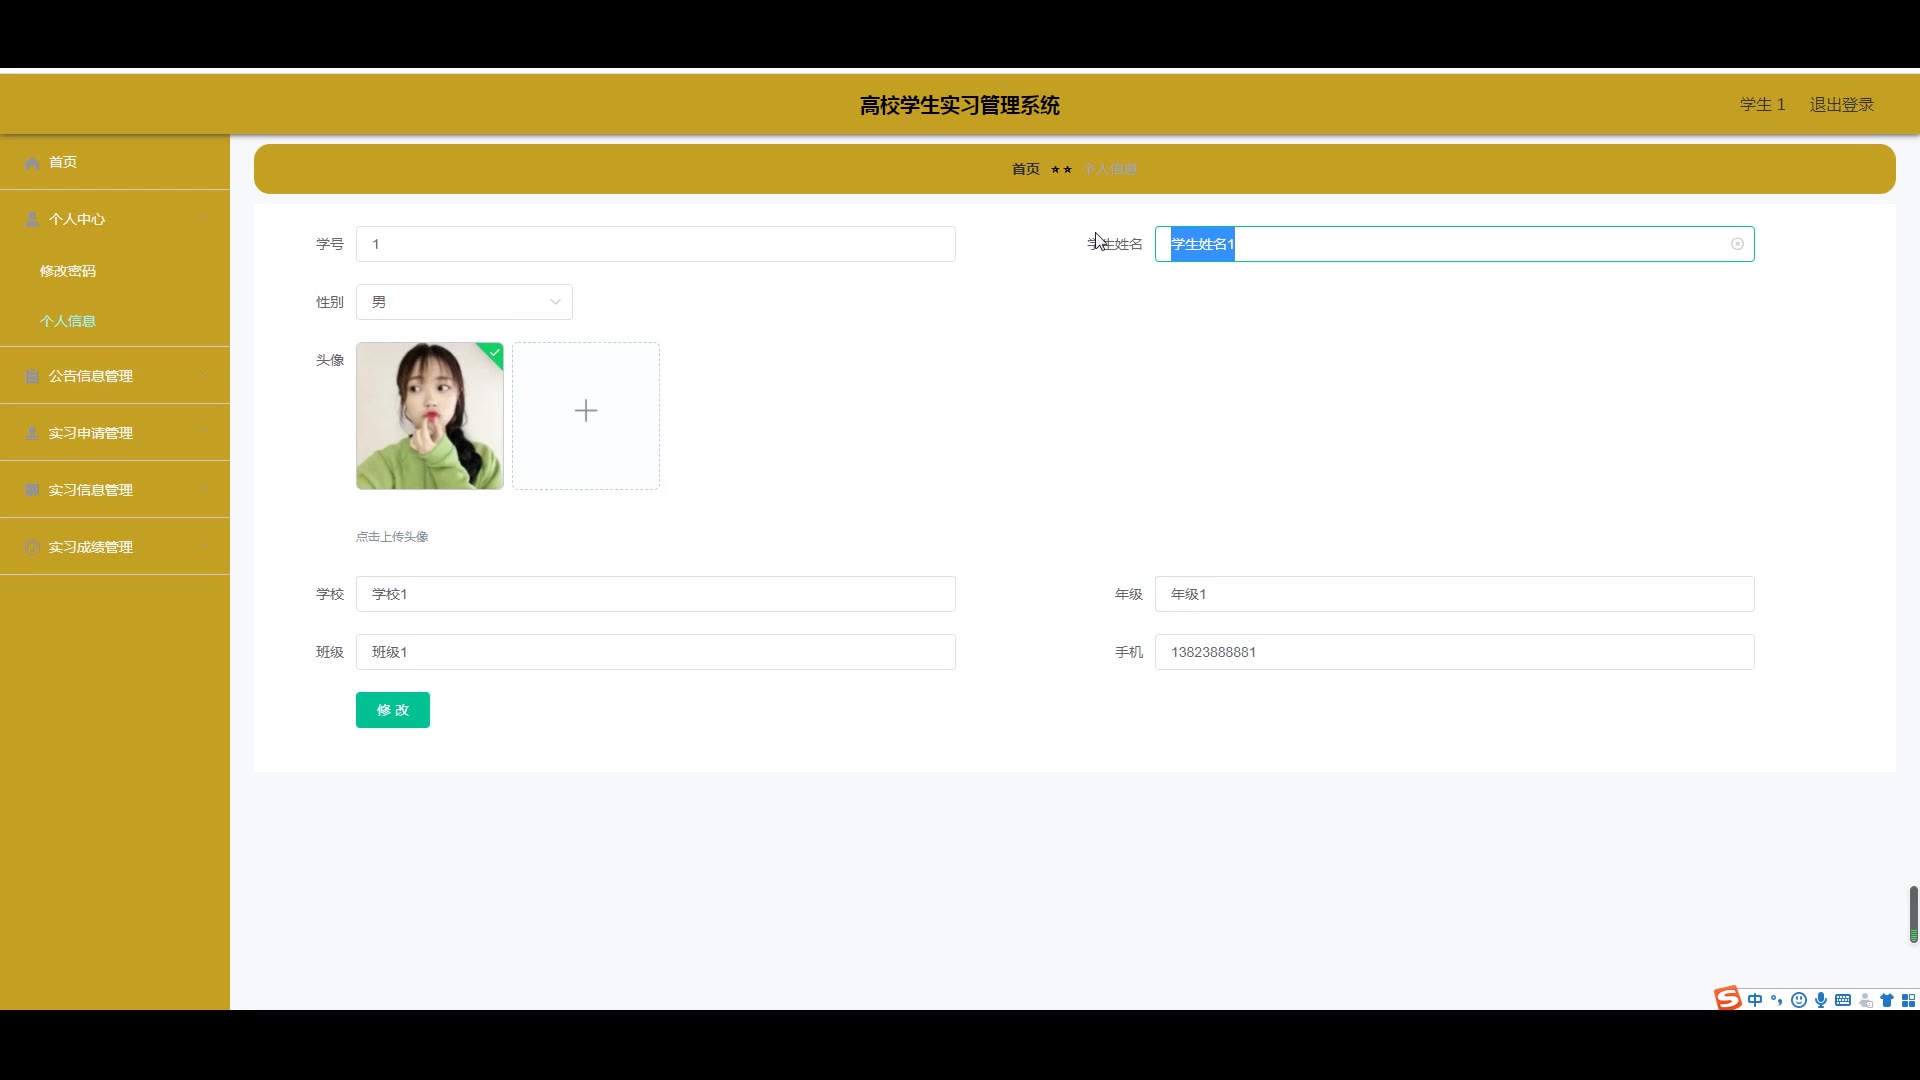1920x1080 pixels.
Task: Click into the 学校 input field
Action: click(656, 594)
